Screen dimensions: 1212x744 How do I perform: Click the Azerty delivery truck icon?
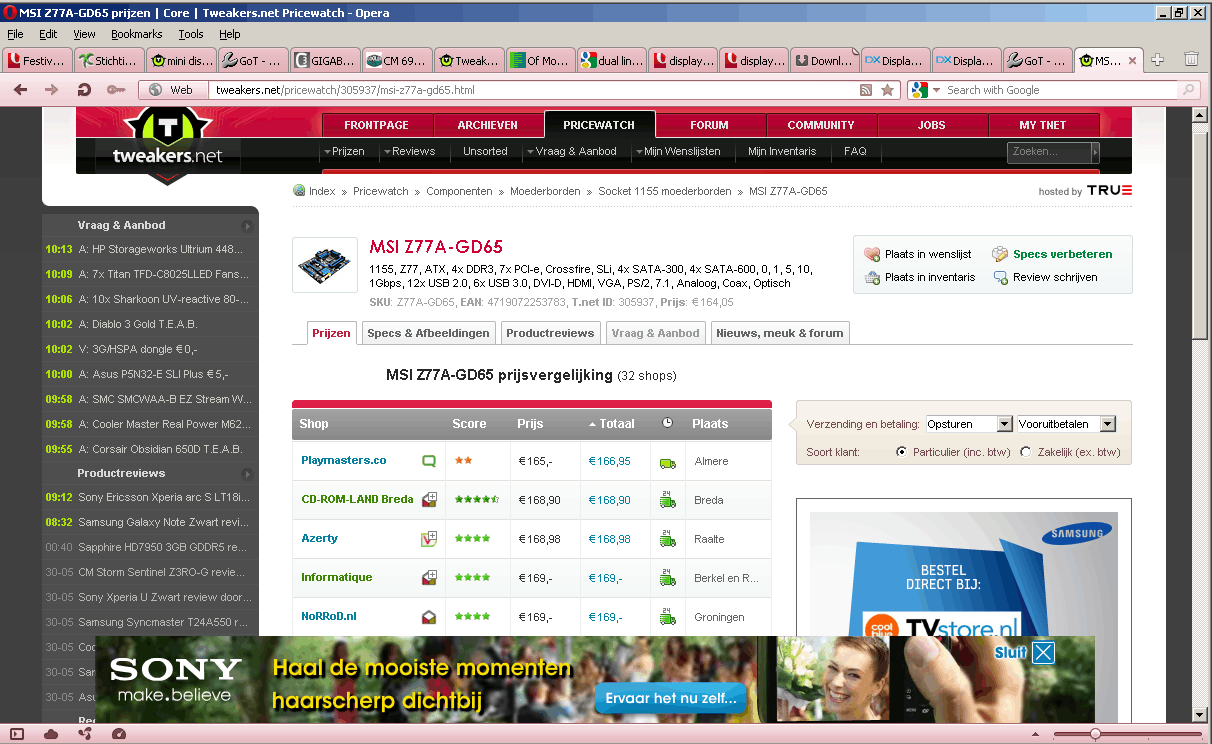[x=667, y=539]
